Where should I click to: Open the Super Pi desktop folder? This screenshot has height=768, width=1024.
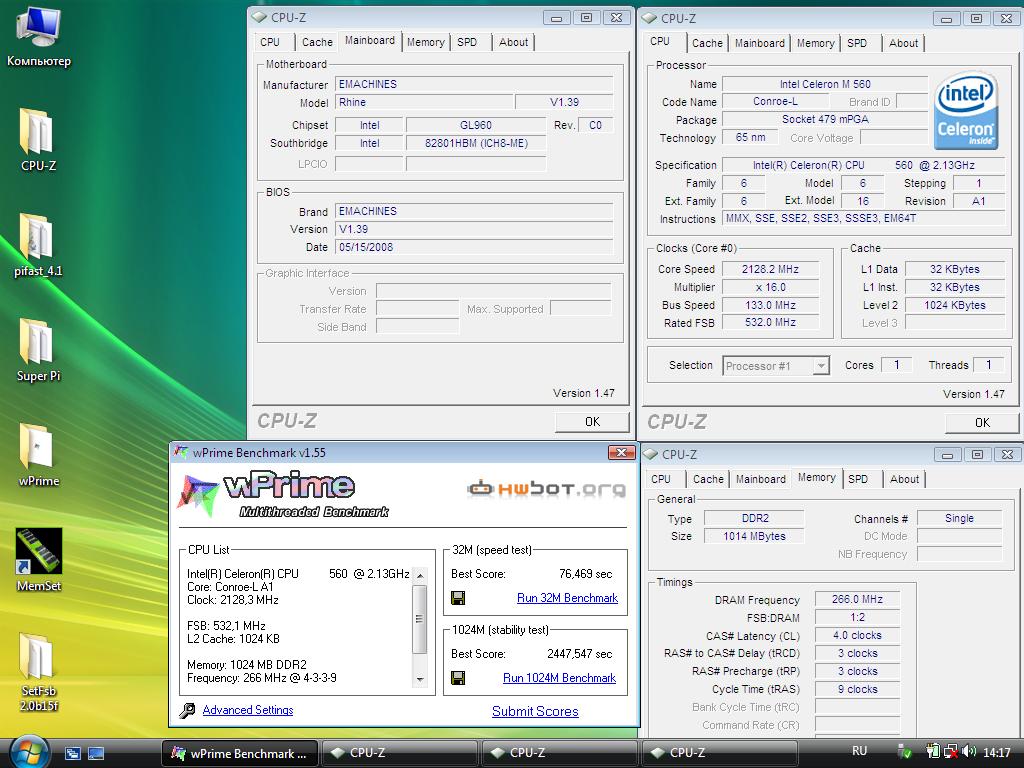point(38,349)
